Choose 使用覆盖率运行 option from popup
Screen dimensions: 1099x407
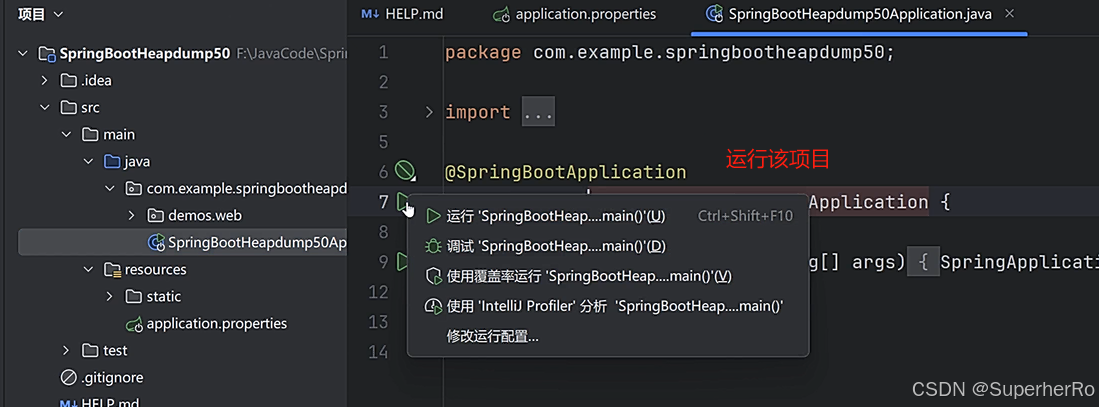point(608,277)
